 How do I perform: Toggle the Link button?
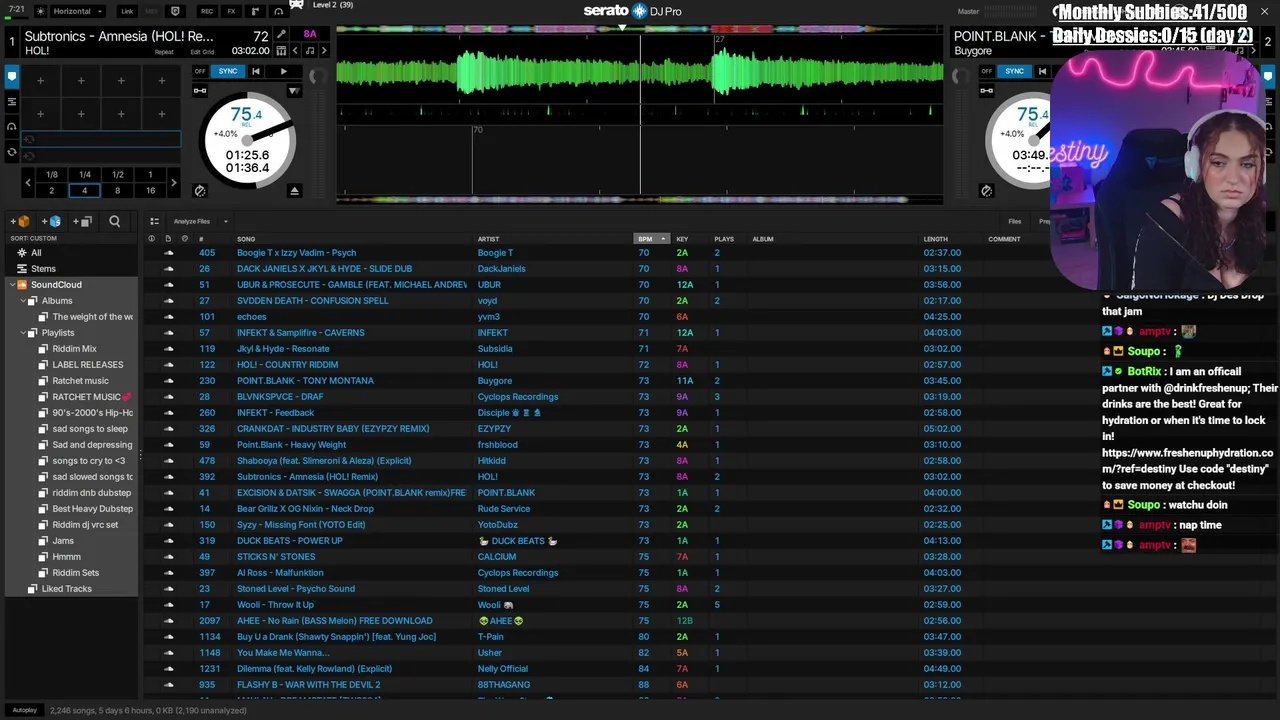coord(127,11)
